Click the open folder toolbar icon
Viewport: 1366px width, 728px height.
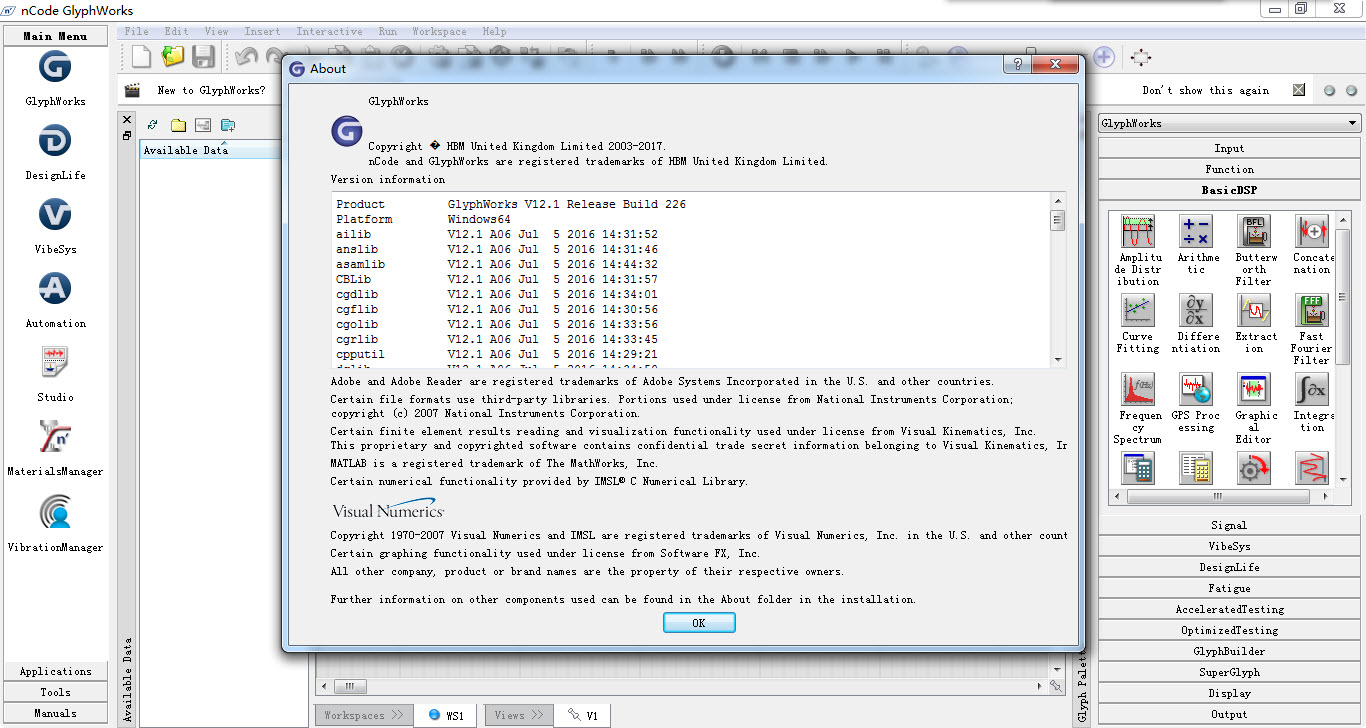174,57
